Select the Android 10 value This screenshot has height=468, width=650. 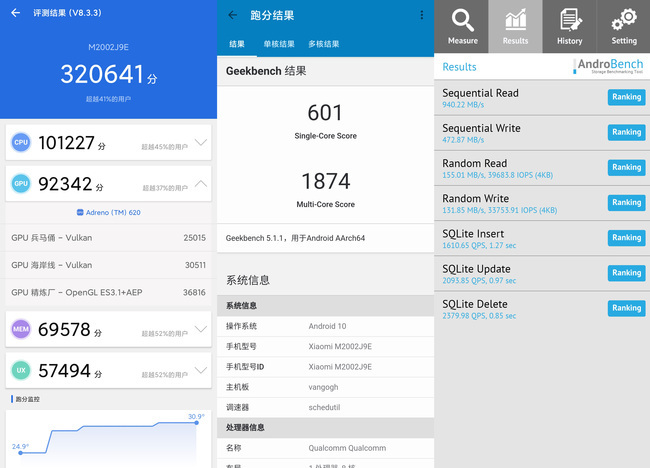point(327,326)
